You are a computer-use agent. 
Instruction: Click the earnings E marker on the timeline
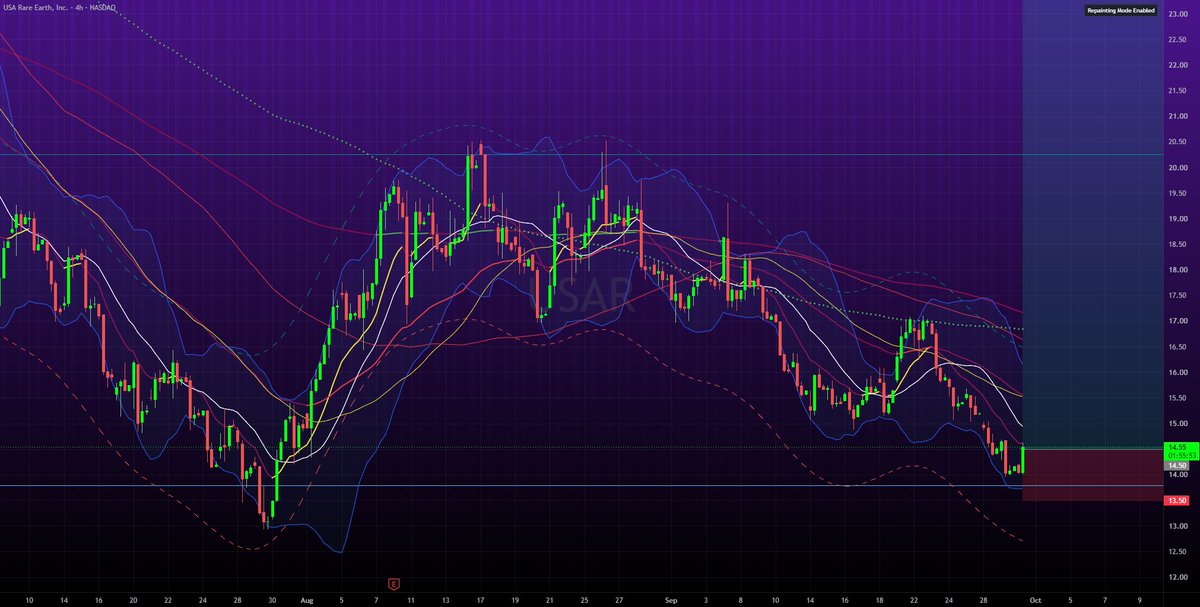394,583
